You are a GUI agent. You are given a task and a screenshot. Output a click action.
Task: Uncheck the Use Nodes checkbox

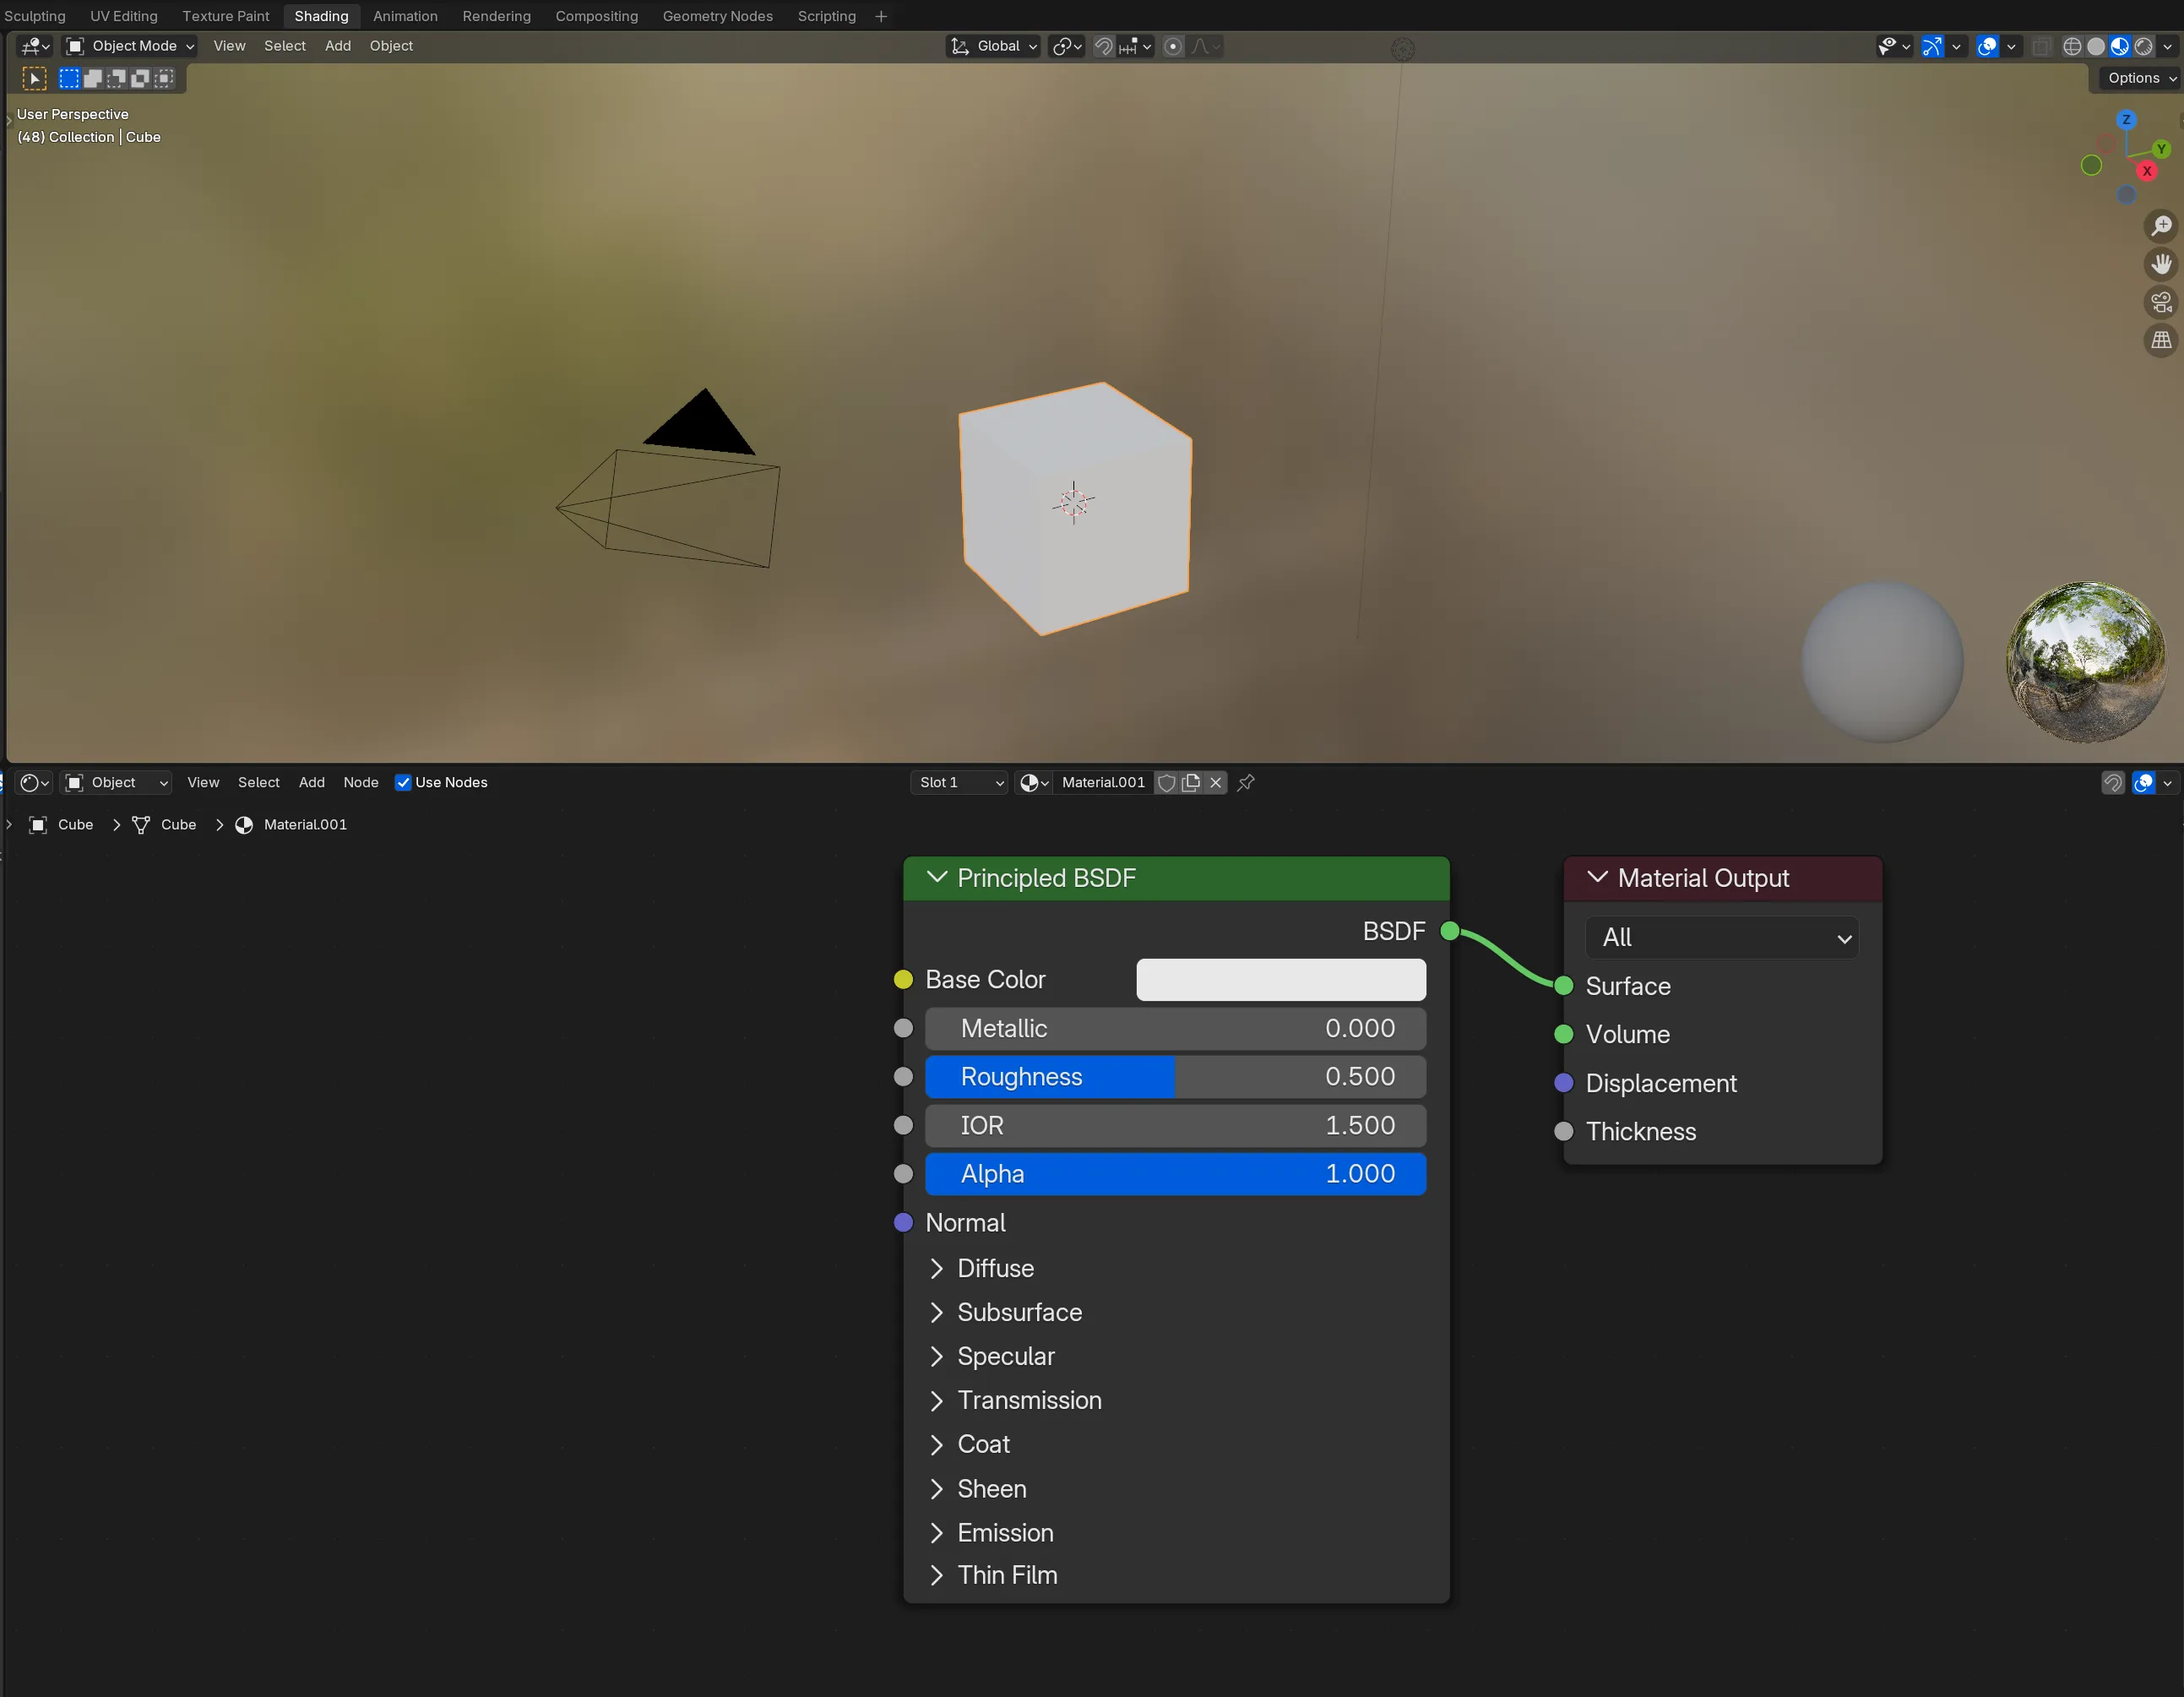pos(404,783)
